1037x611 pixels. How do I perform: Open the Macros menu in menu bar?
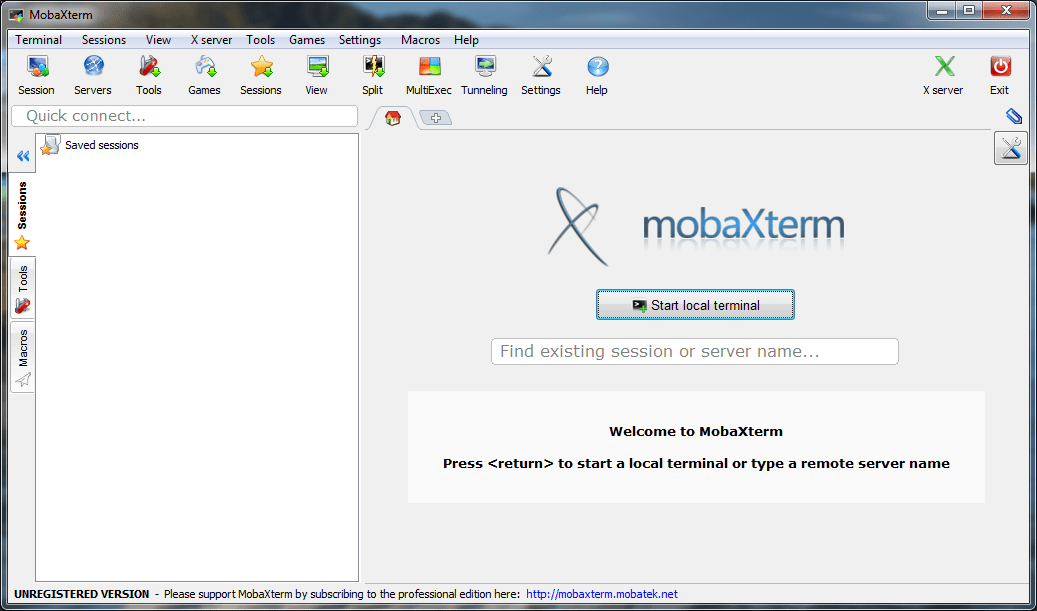[420, 40]
